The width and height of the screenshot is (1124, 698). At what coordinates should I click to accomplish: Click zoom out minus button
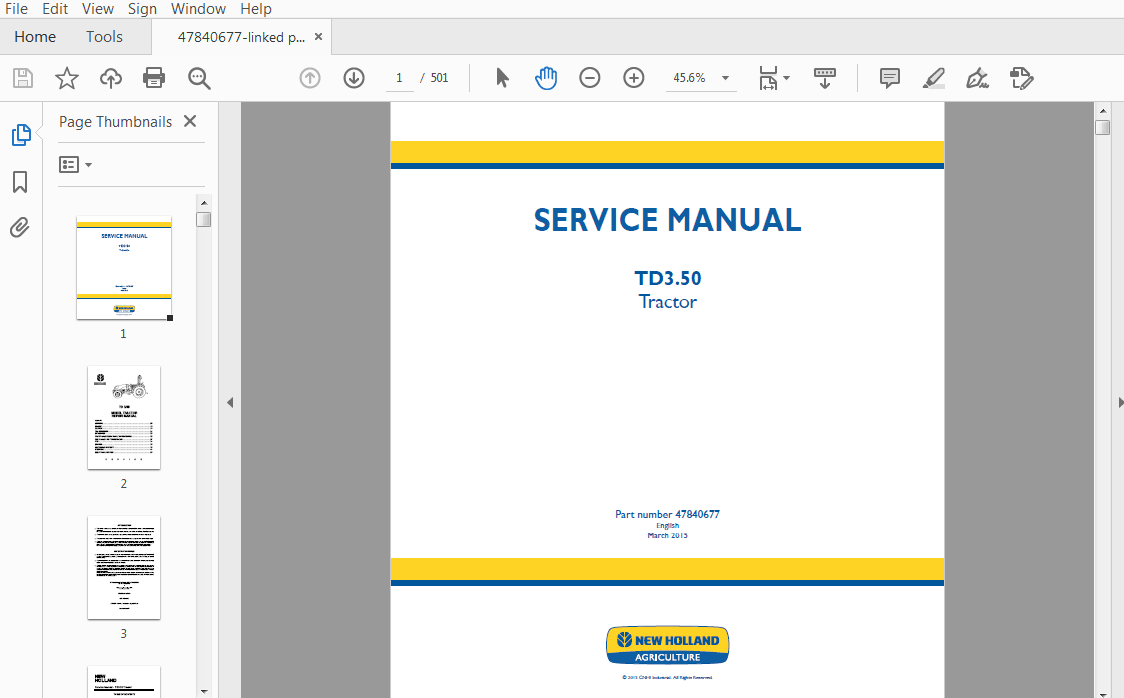589,77
